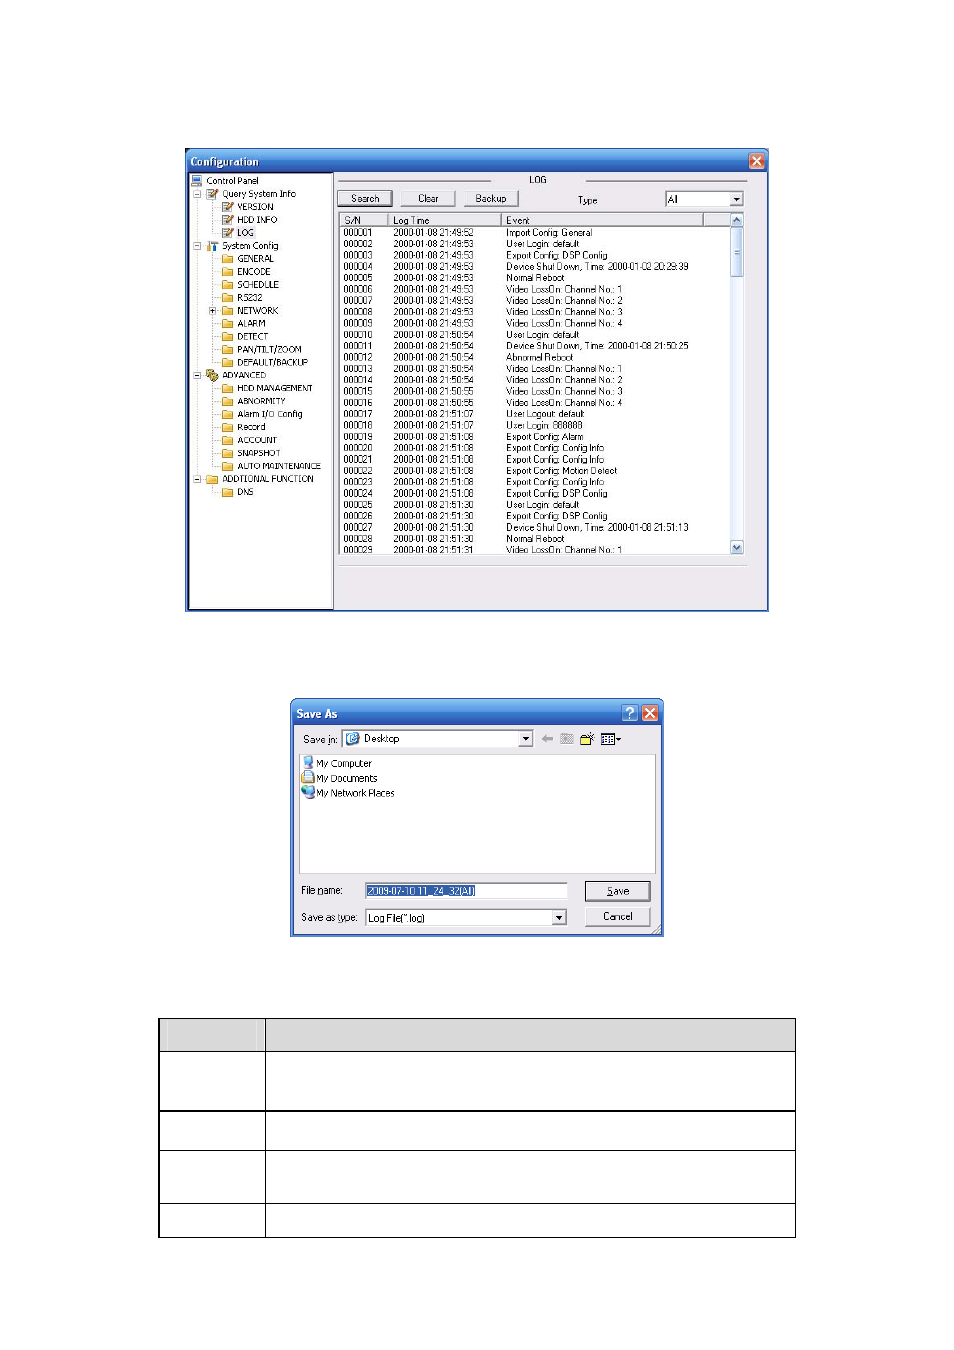Open PAN/TILT/ZOOM in the tree
Image resolution: width=954 pixels, height=1350 pixels.
[269, 350]
